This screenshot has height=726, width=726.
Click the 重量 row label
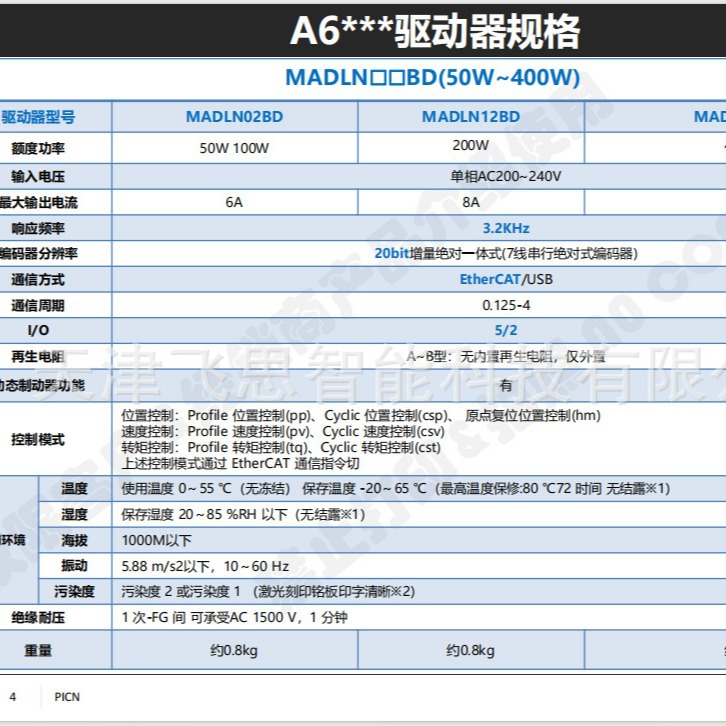point(38,651)
